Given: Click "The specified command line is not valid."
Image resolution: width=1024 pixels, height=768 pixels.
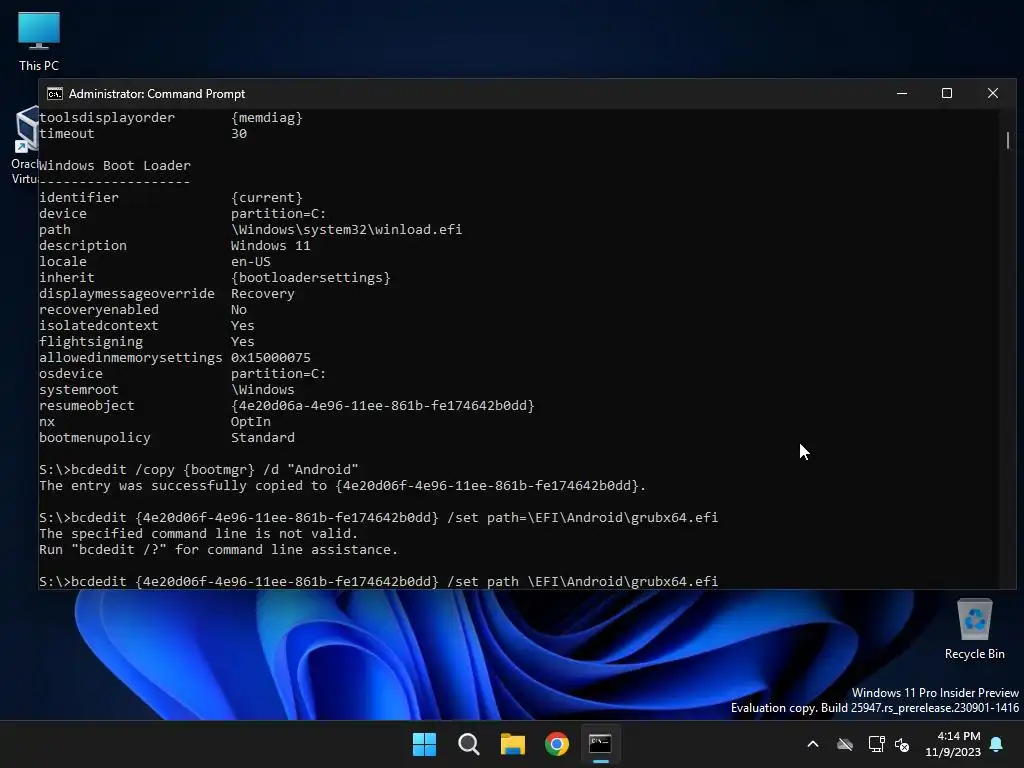Looking at the screenshot, I should pyautogui.click(x=199, y=534).
